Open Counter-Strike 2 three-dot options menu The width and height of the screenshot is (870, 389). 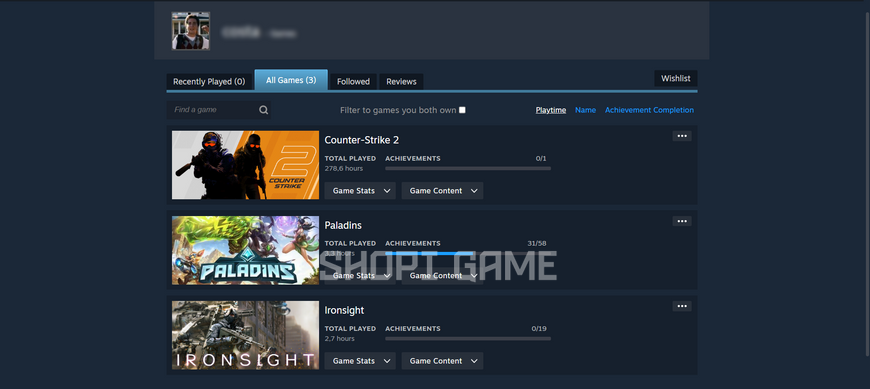[x=682, y=136]
